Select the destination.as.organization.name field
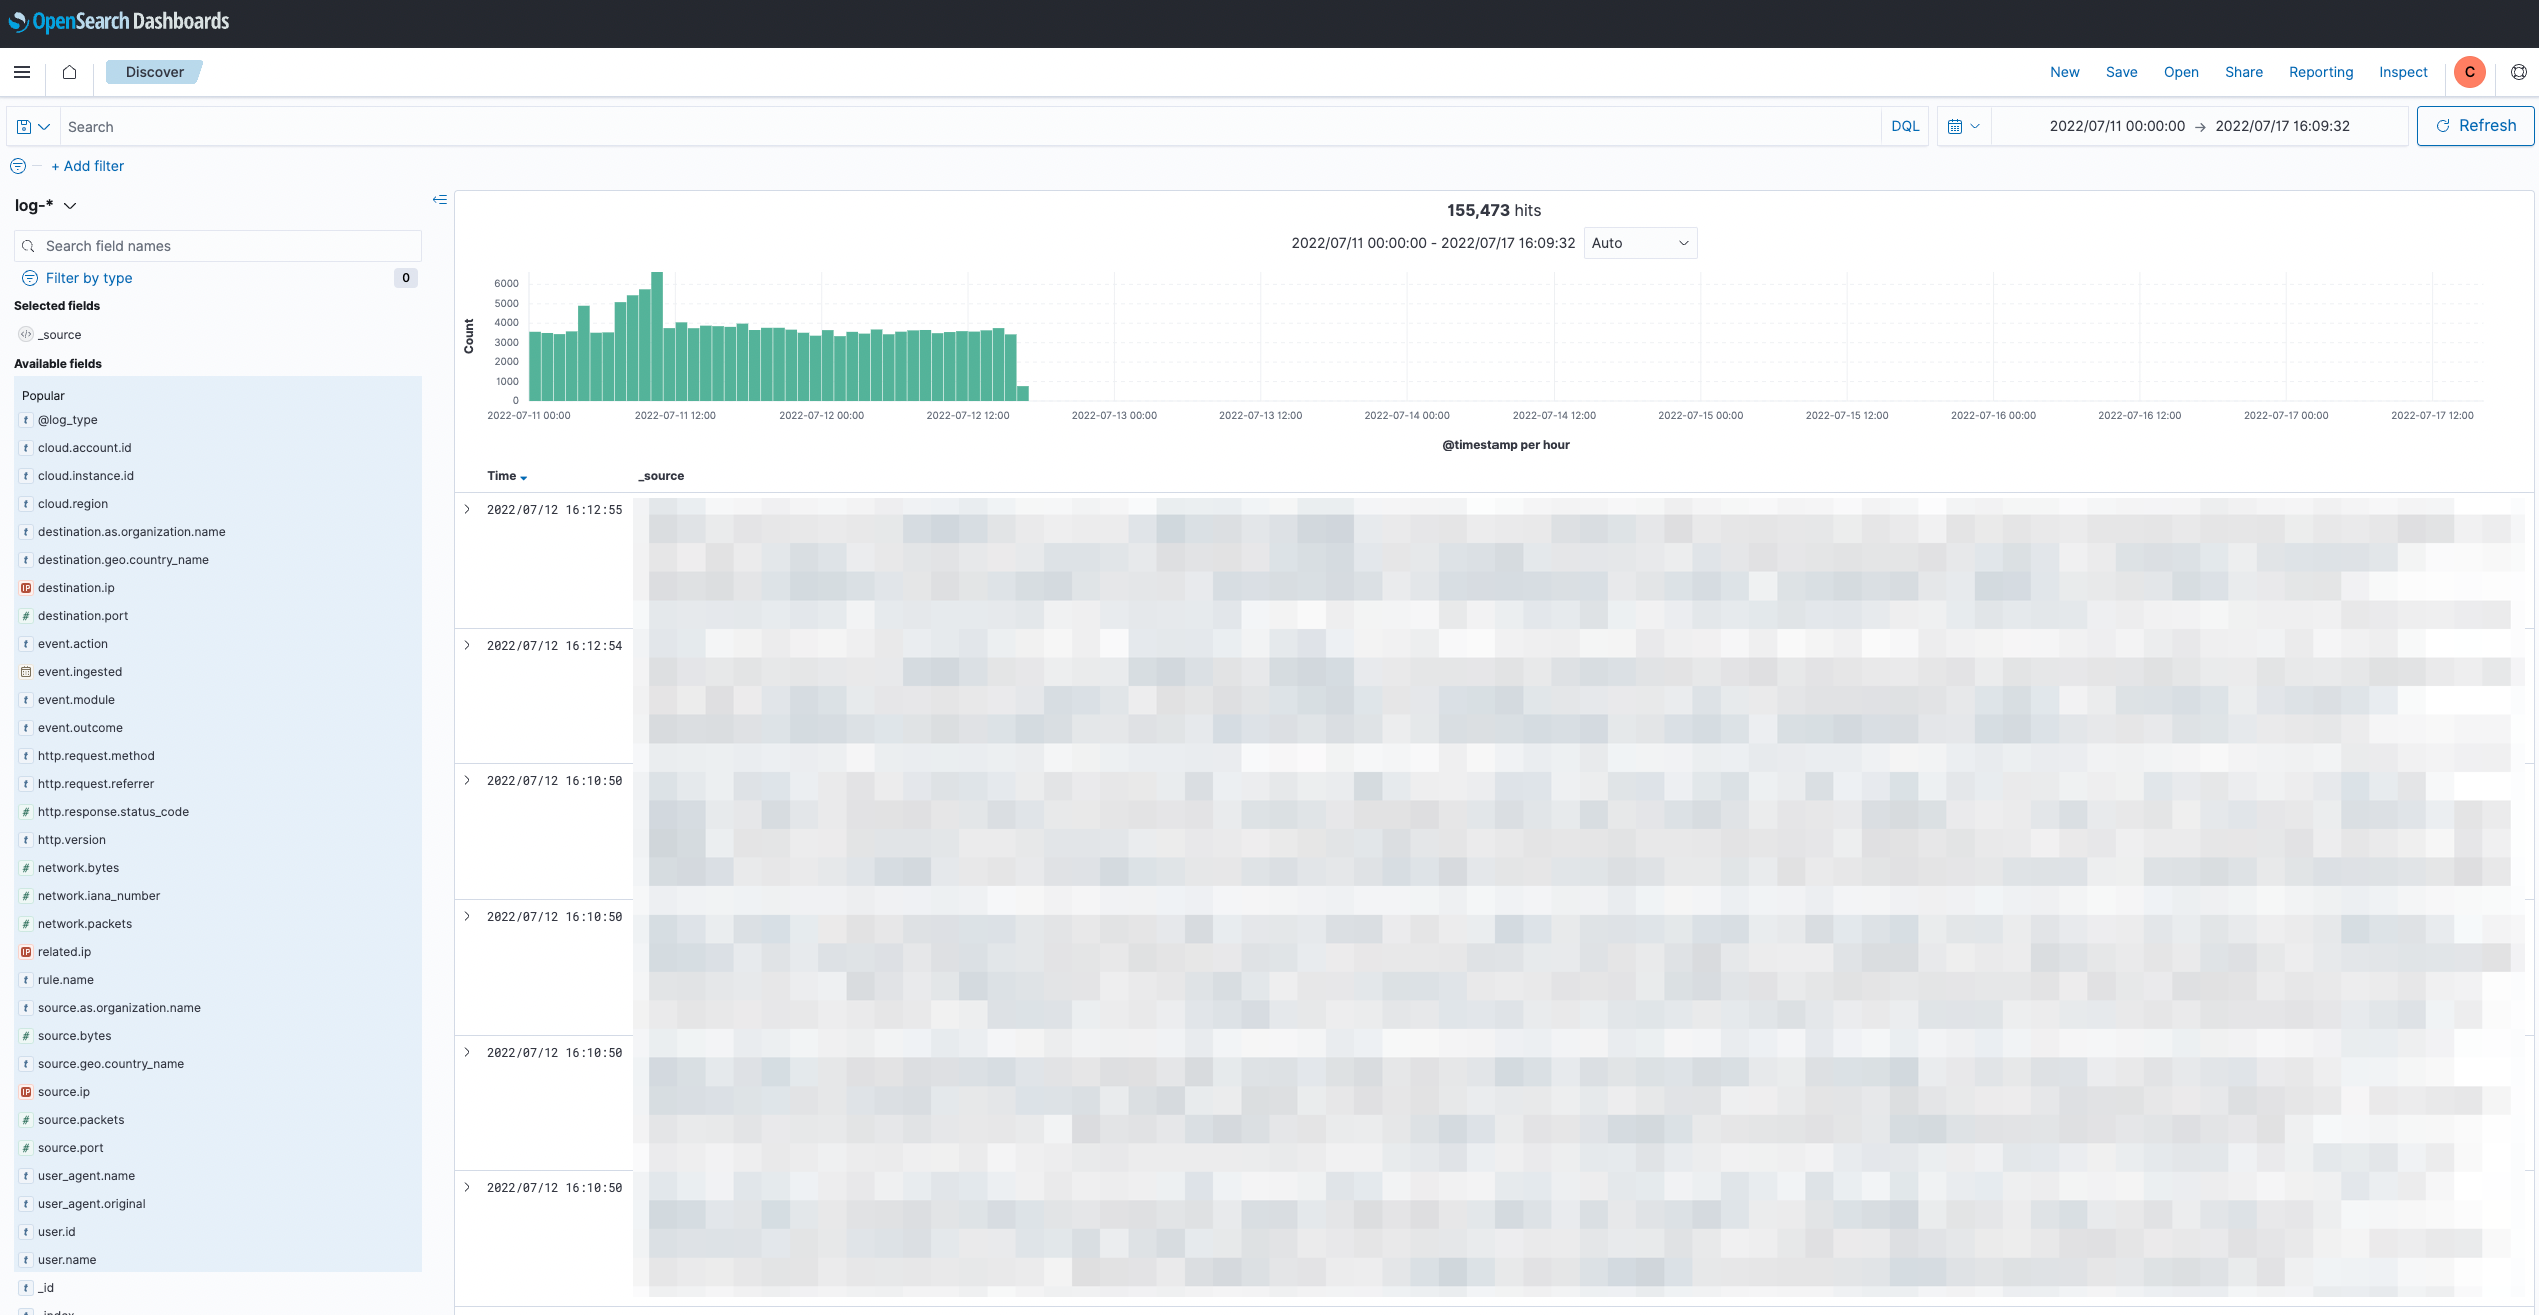Screen dimensions: 2539x1315 (132, 532)
